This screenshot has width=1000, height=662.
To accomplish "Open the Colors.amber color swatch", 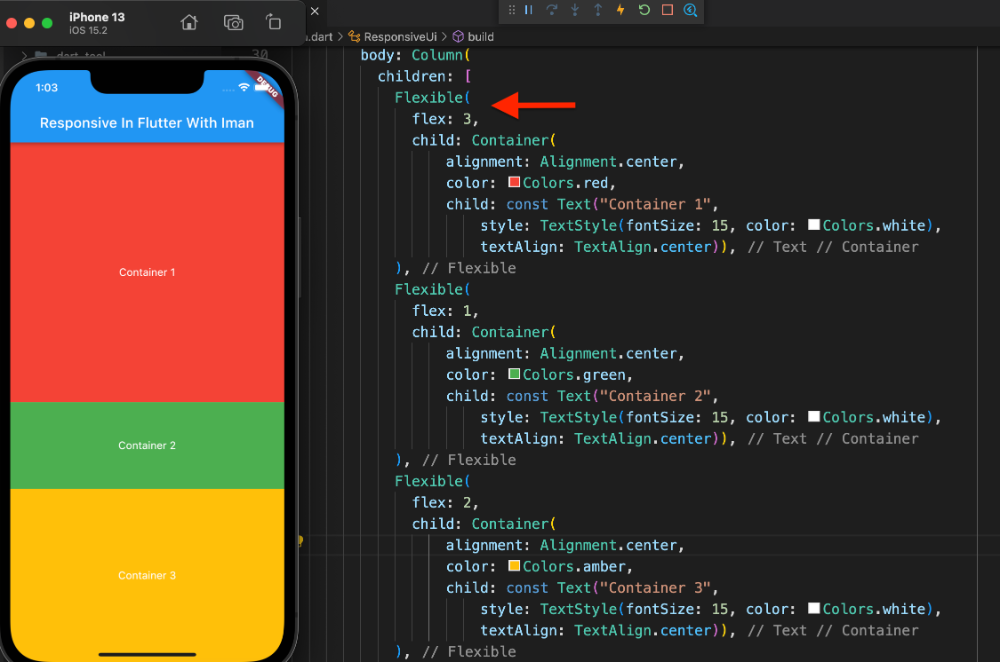I will (514, 566).
